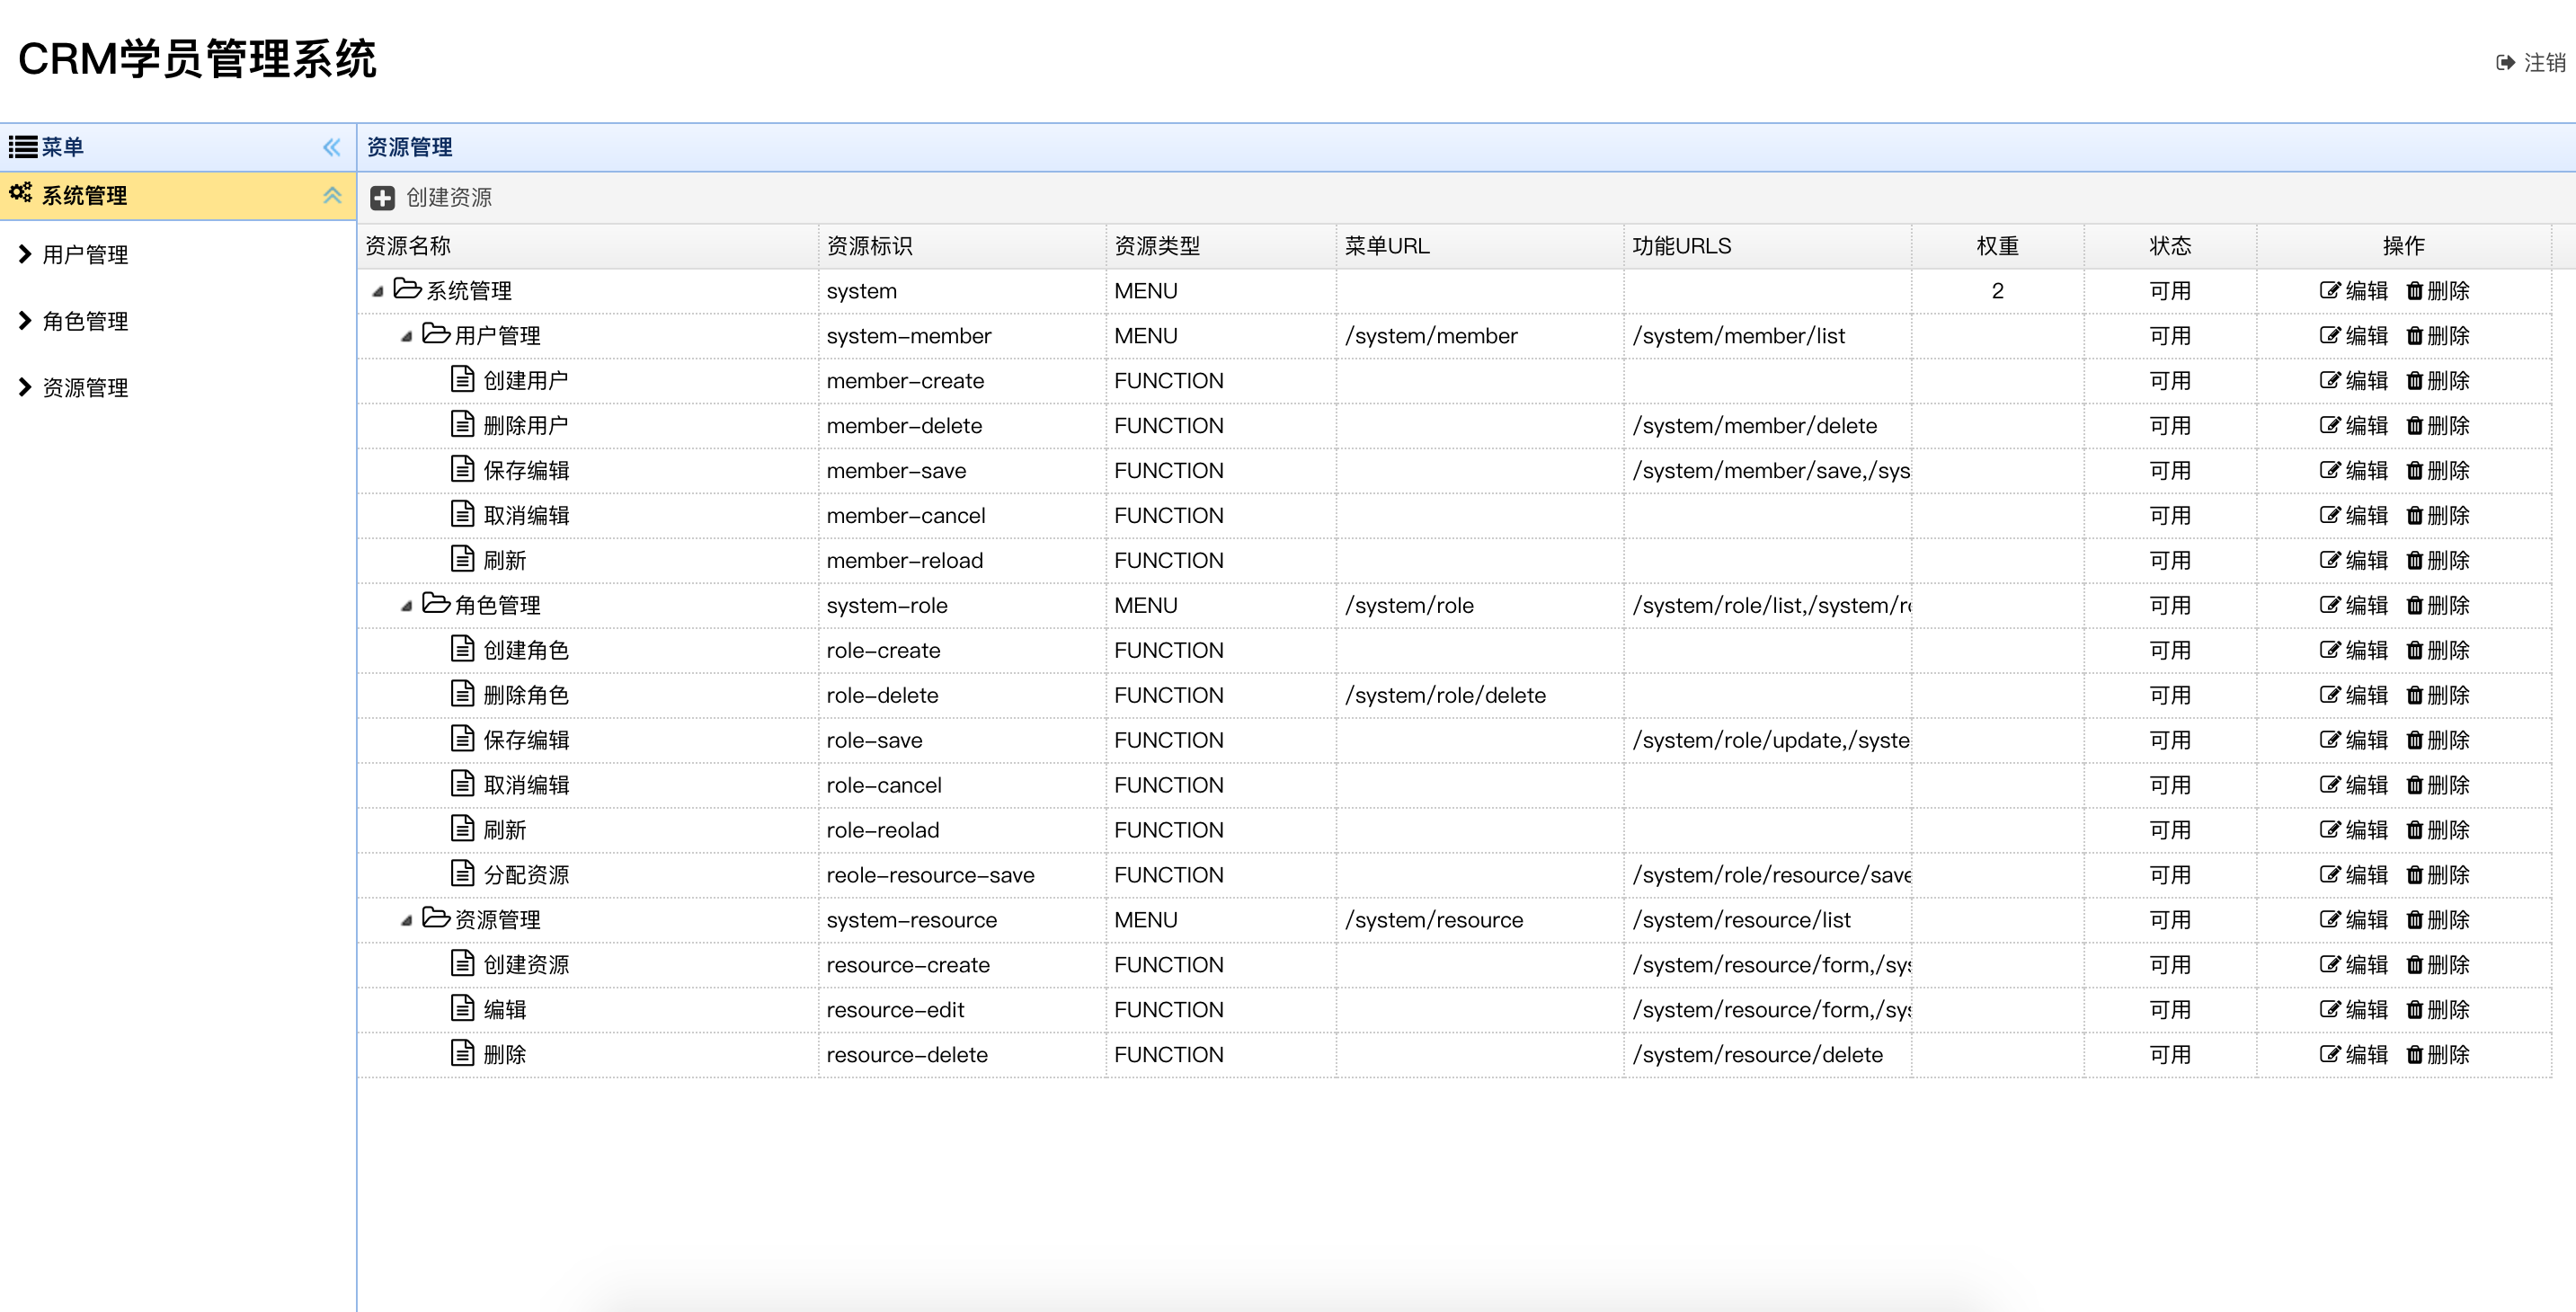Screen dimensions: 2576x1312
Task: Click the 资源标识 column header
Action: click(962, 246)
